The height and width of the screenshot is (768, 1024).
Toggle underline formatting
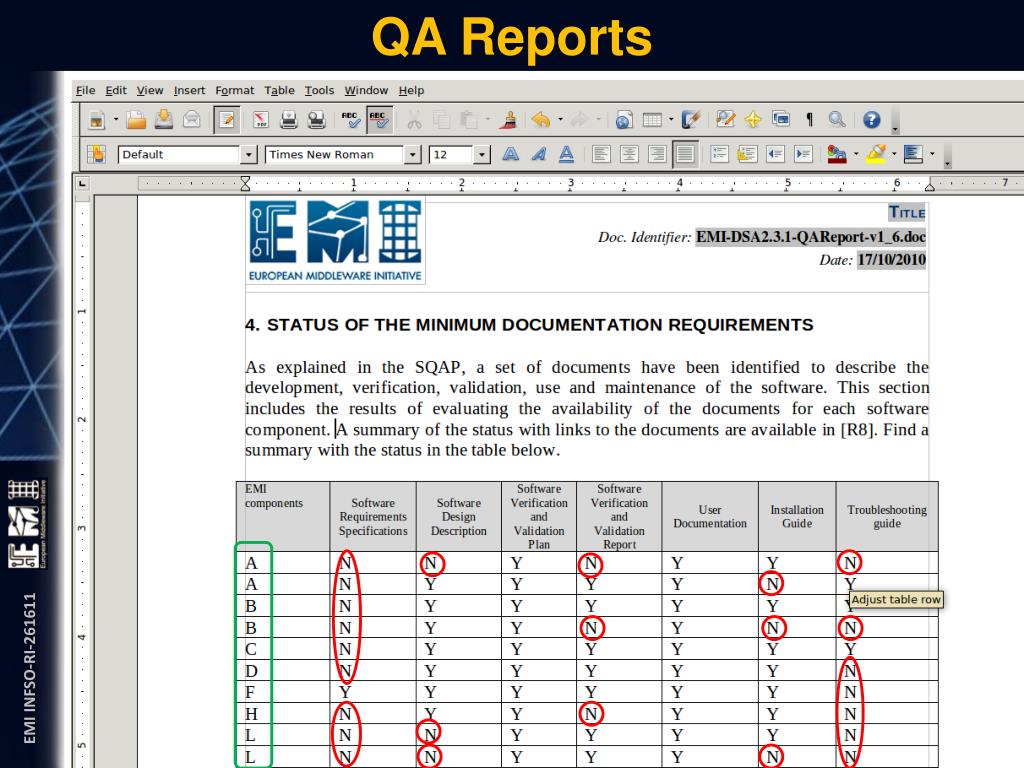tap(566, 155)
